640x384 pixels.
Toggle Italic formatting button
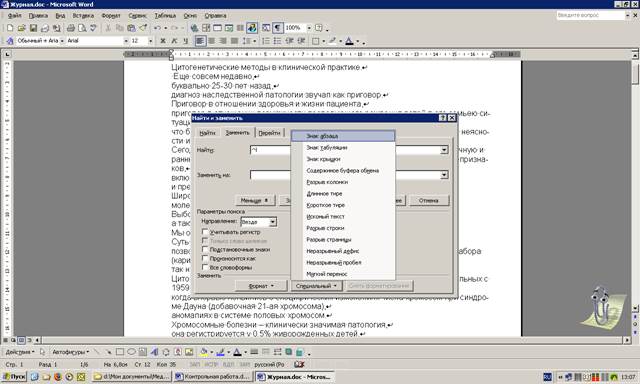(x=174, y=41)
